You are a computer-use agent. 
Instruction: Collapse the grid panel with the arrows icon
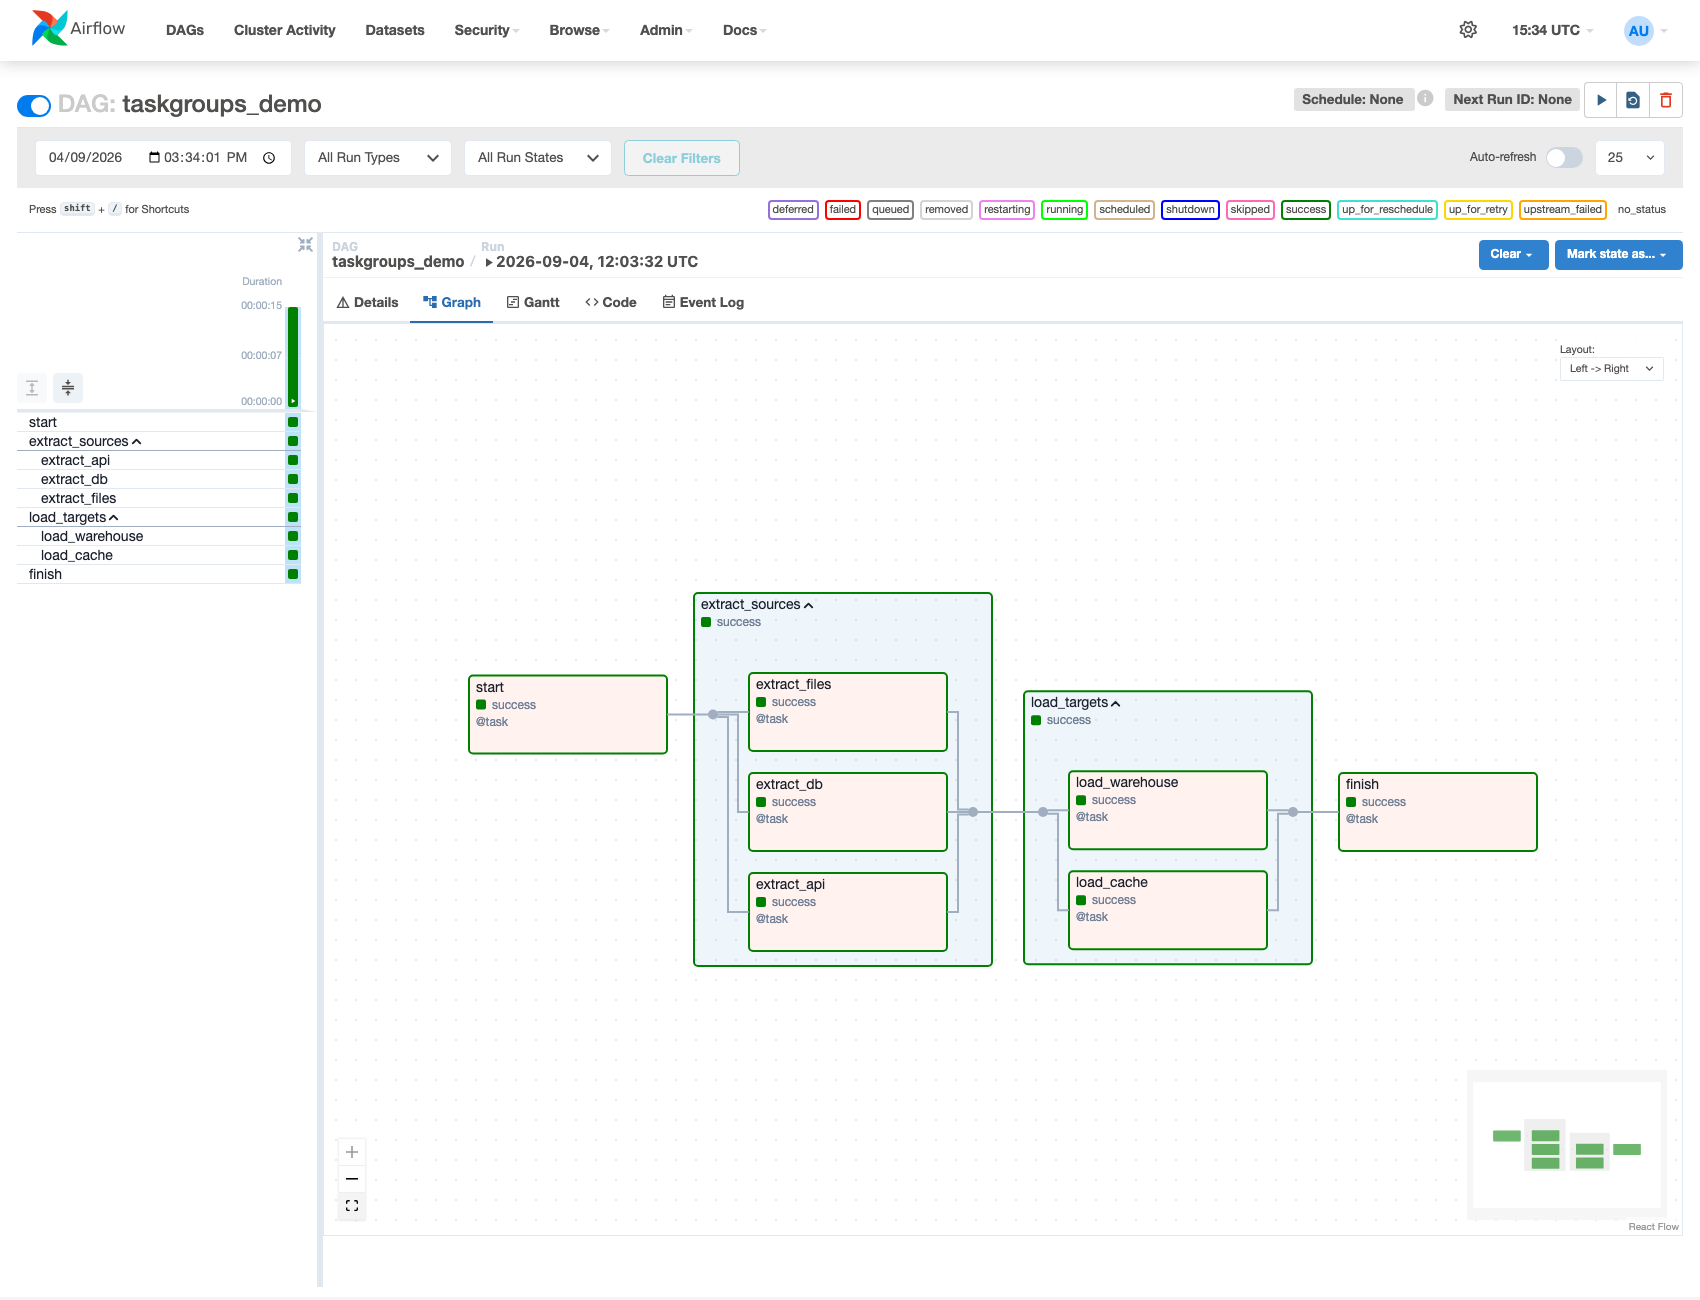305,245
